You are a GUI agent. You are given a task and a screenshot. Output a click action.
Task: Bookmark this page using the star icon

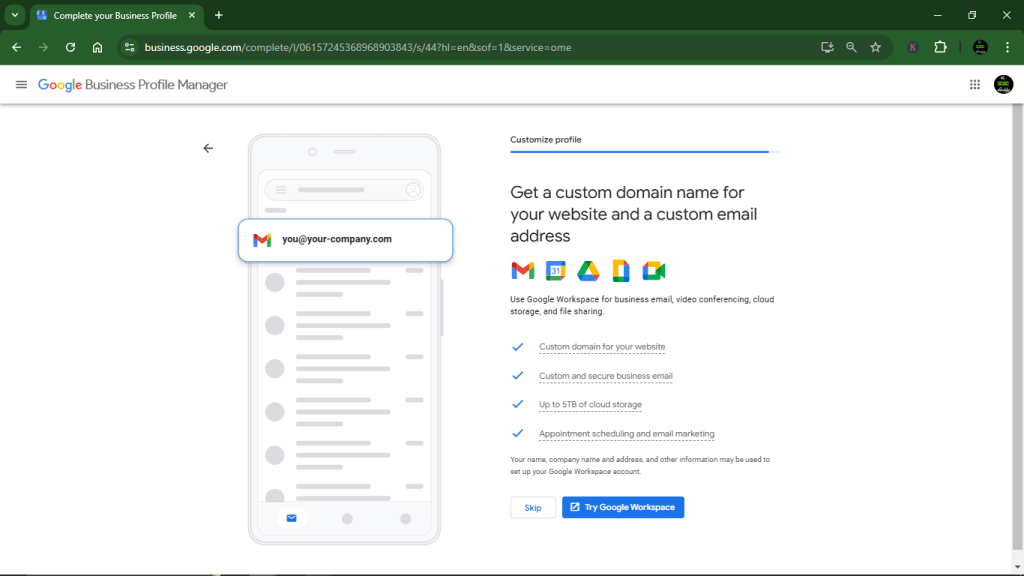(875, 46)
